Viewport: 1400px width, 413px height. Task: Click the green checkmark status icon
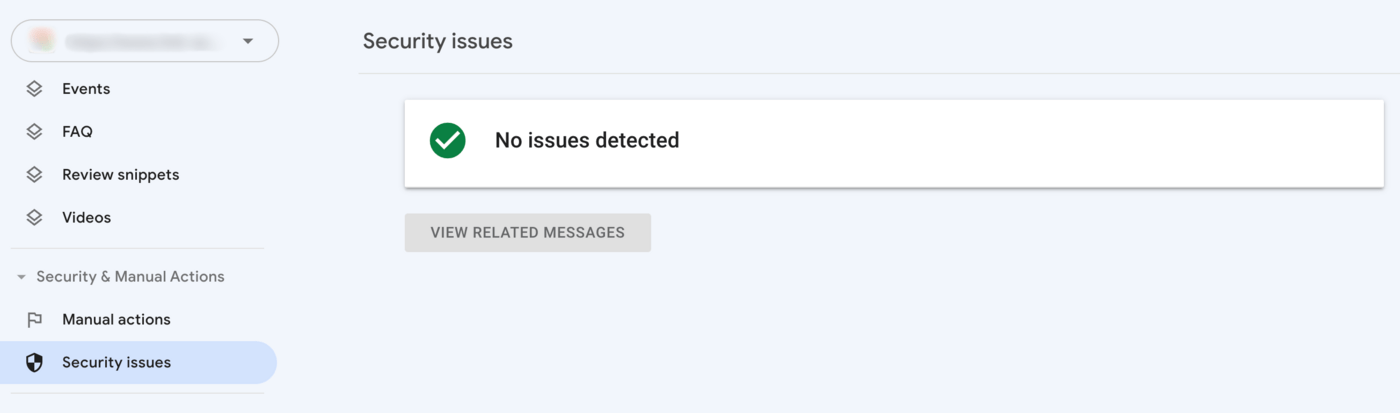pos(447,141)
